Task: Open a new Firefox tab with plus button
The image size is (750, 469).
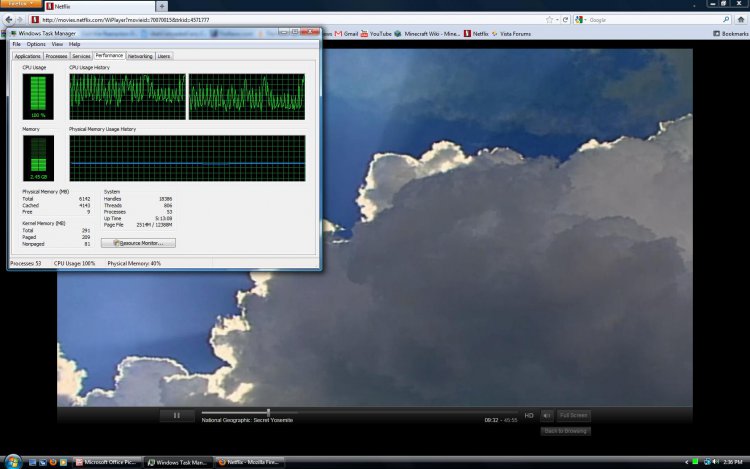Action: 162,6
